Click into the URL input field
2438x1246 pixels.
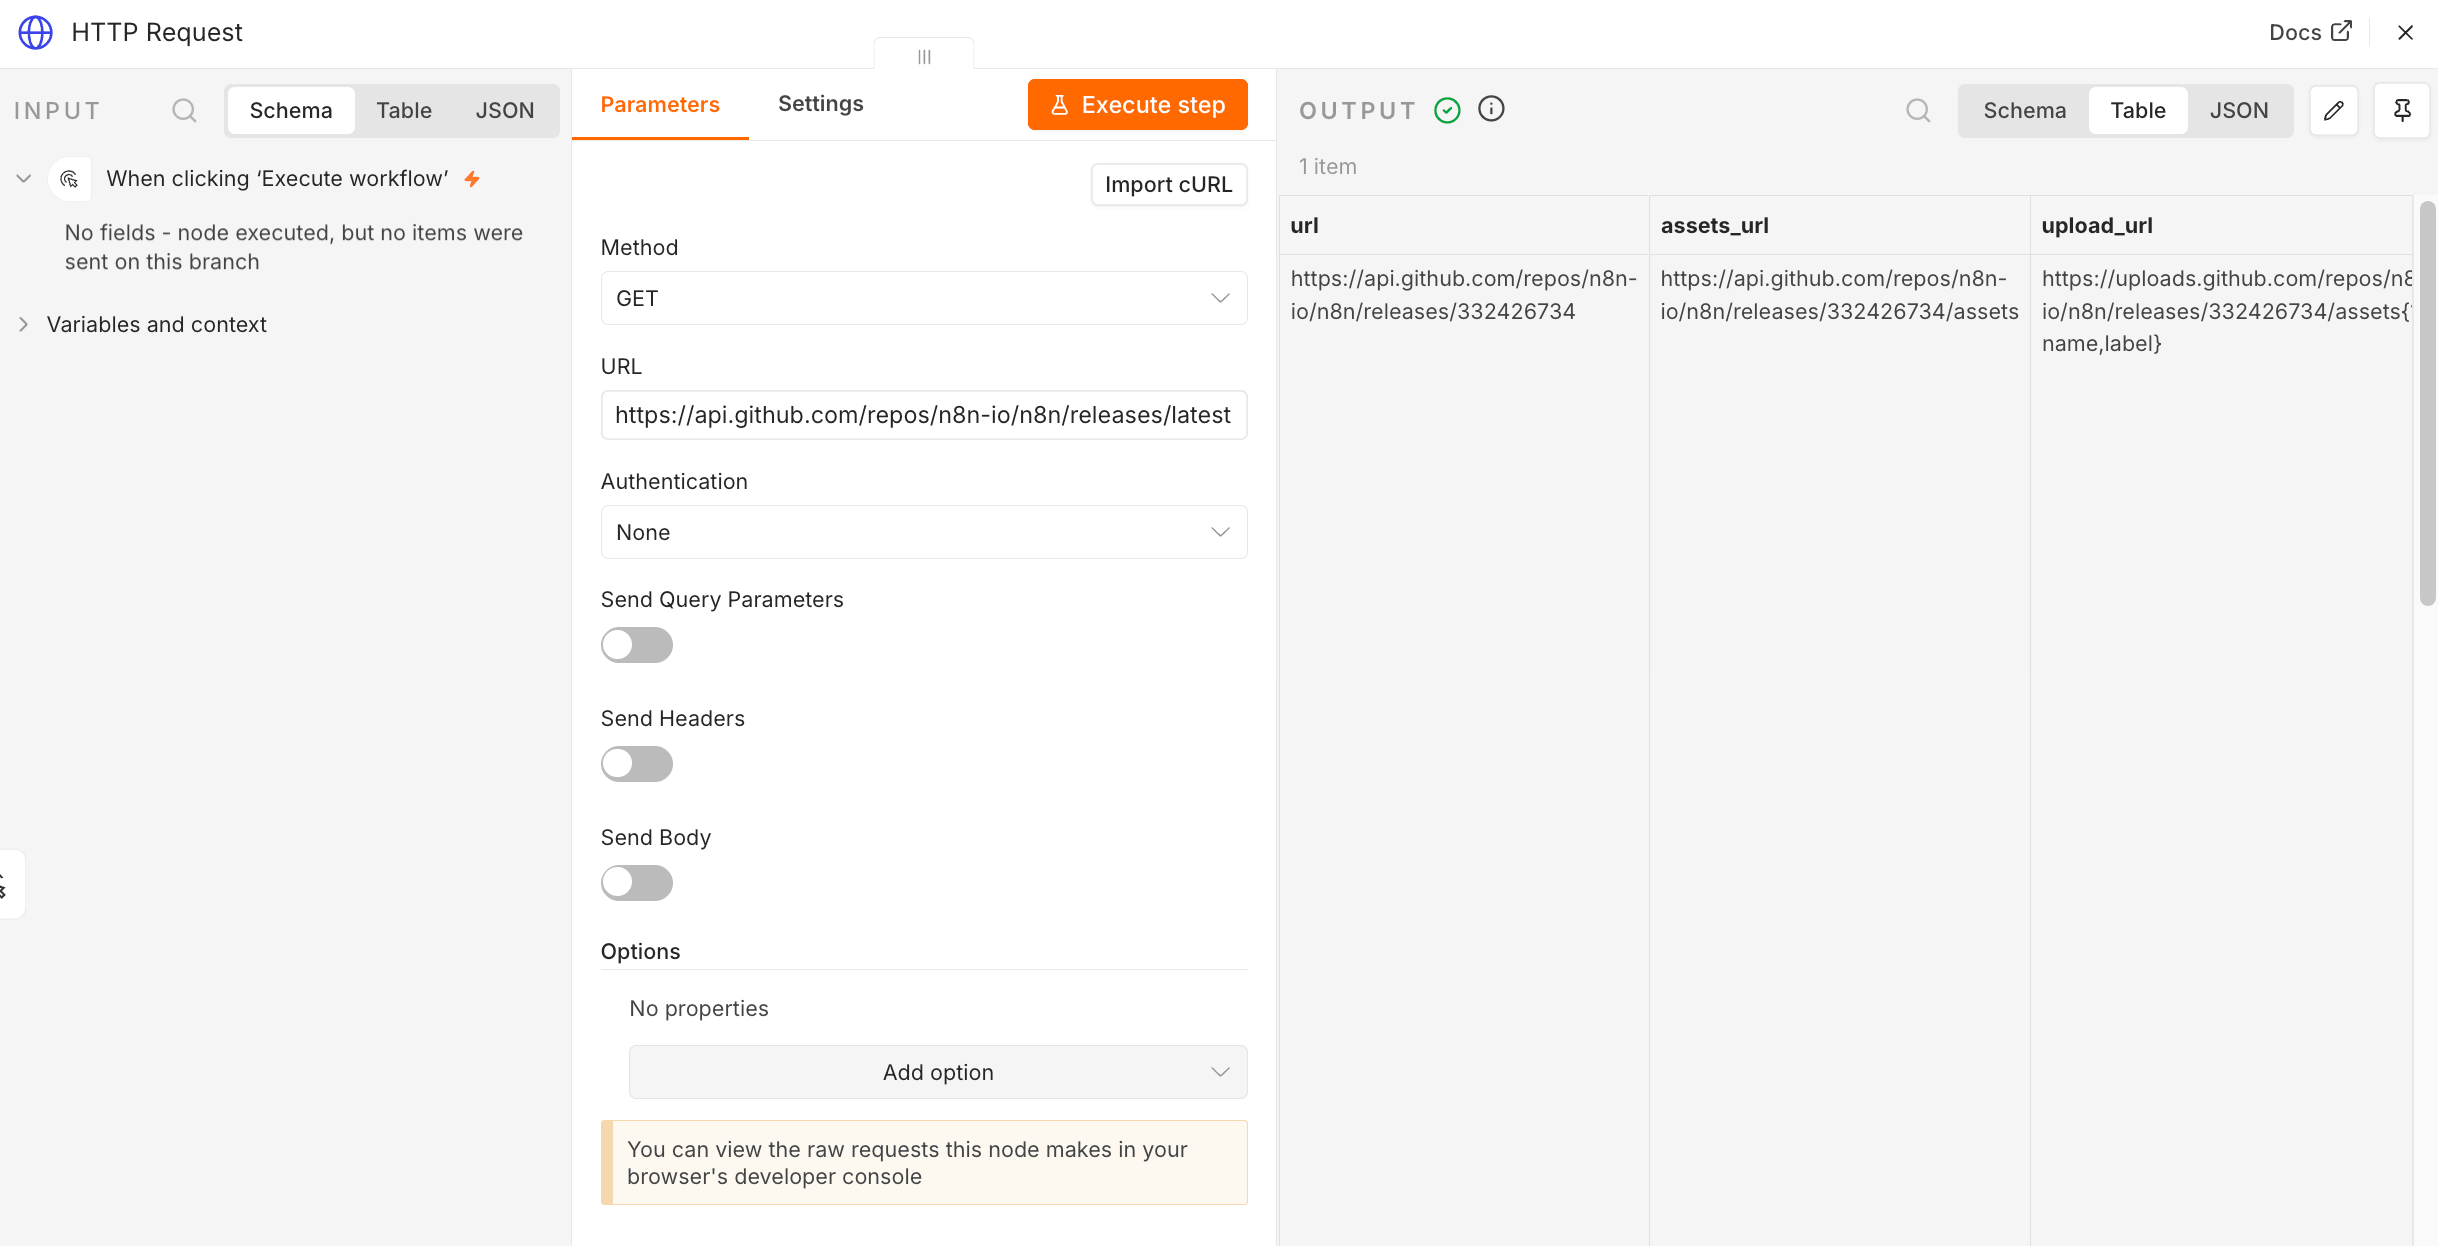tap(924, 415)
